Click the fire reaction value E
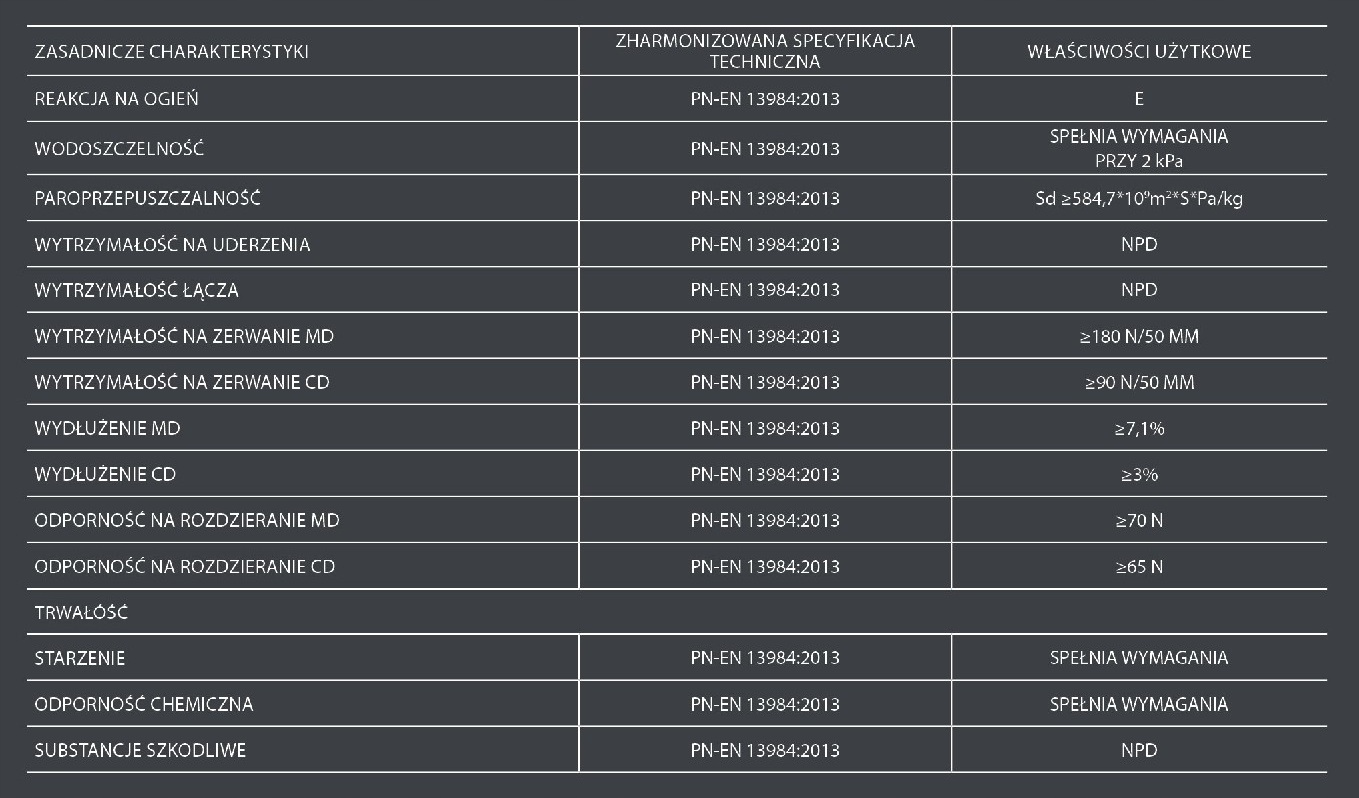Screen dimensions: 1359x798 click(x=1139, y=99)
